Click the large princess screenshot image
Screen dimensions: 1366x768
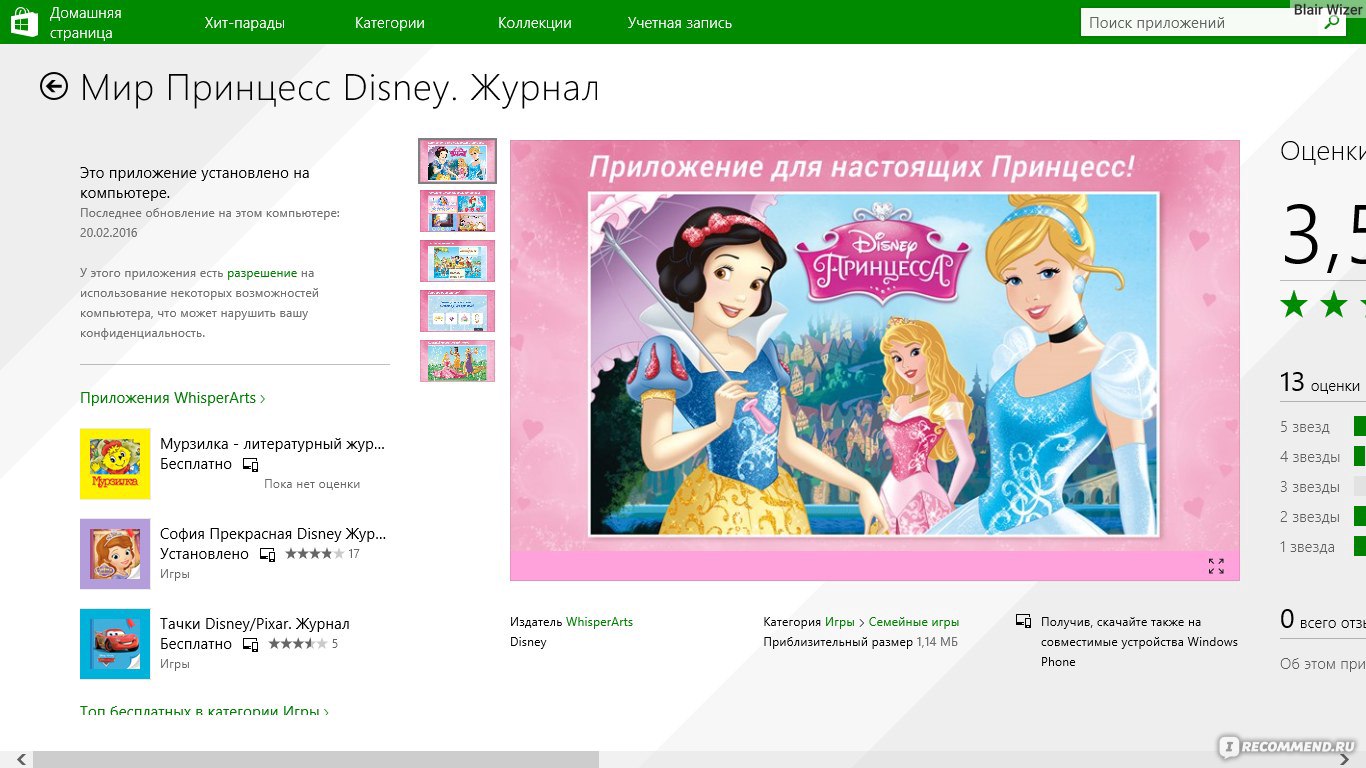[874, 360]
